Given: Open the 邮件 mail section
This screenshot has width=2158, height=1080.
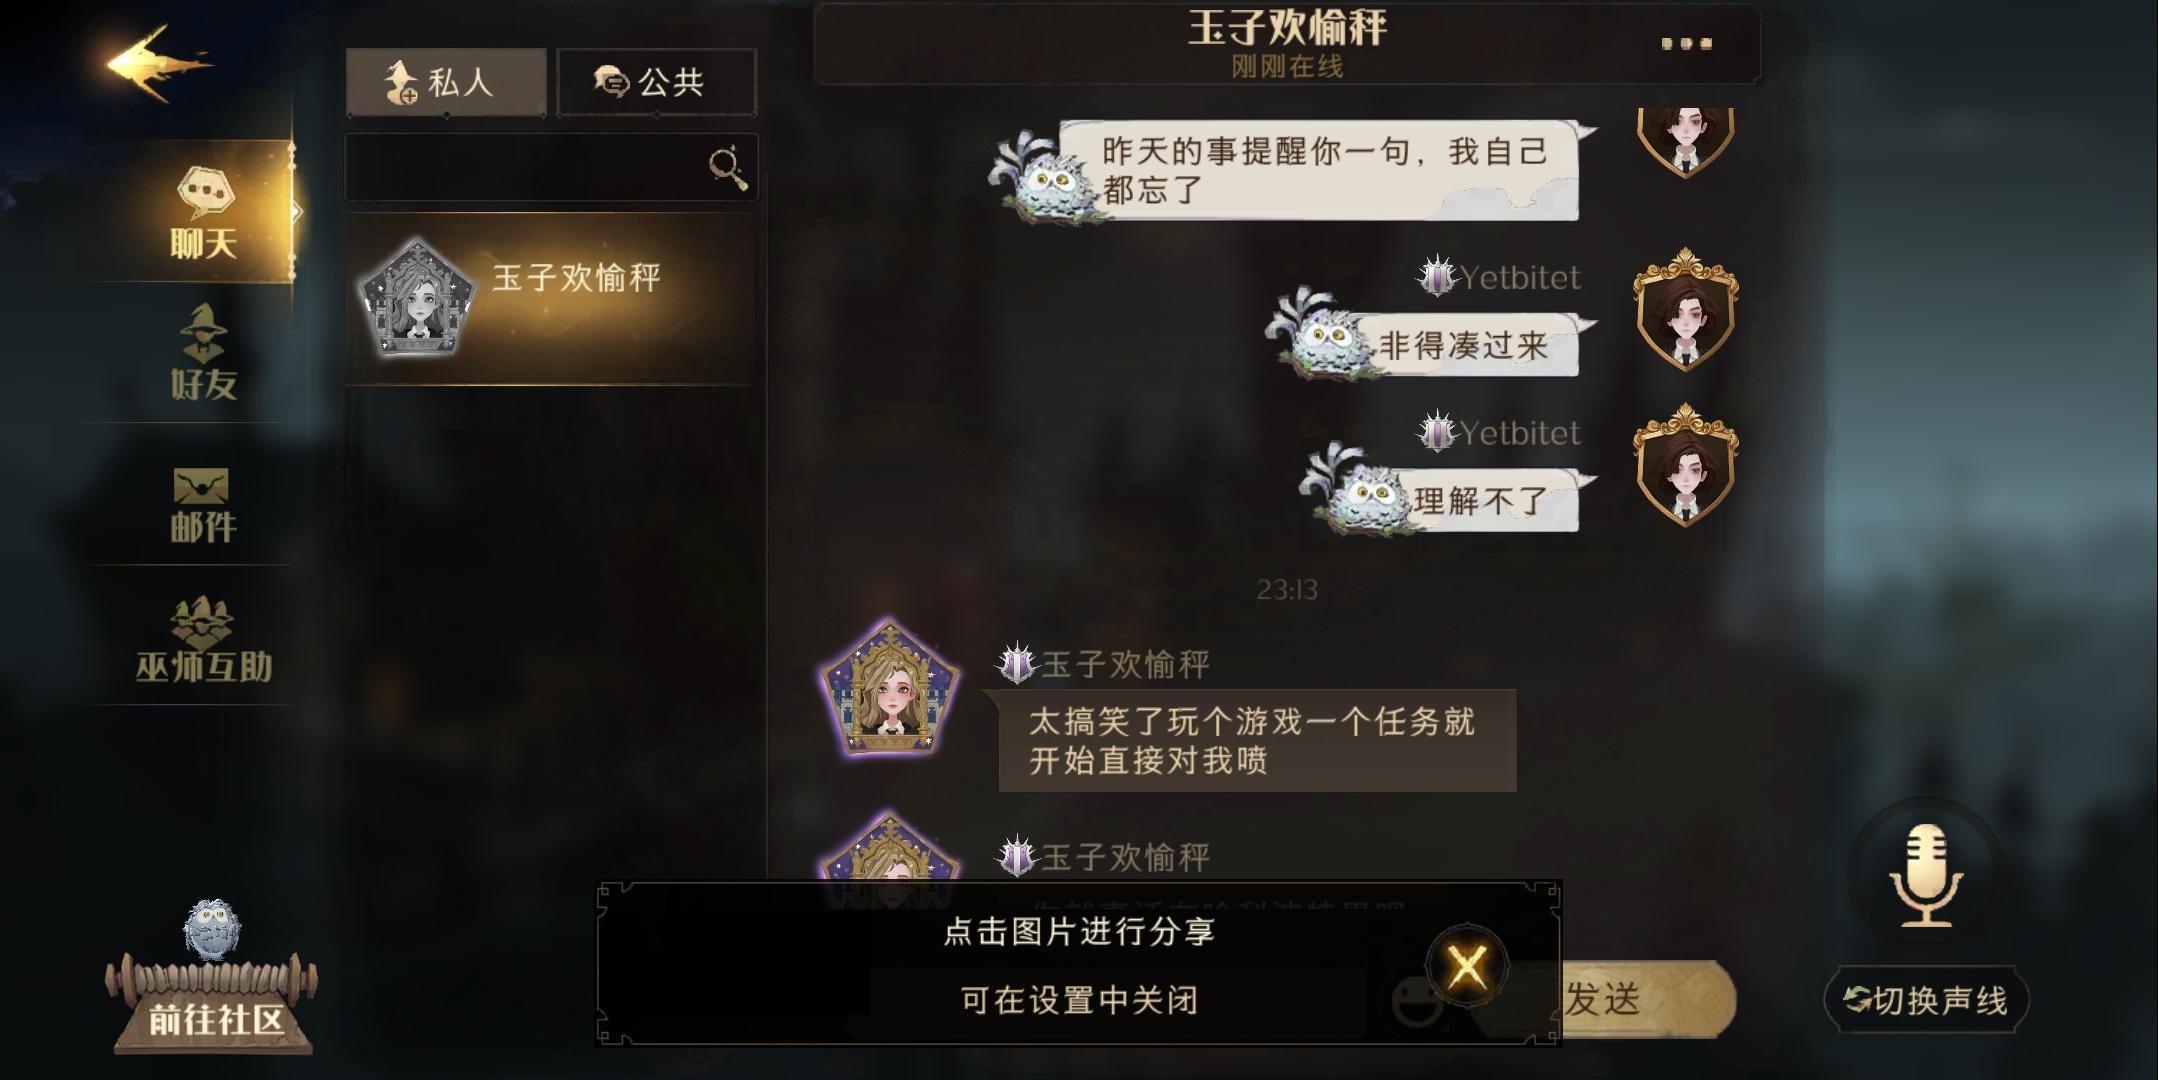Looking at the screenshot, I should point(203,505).
